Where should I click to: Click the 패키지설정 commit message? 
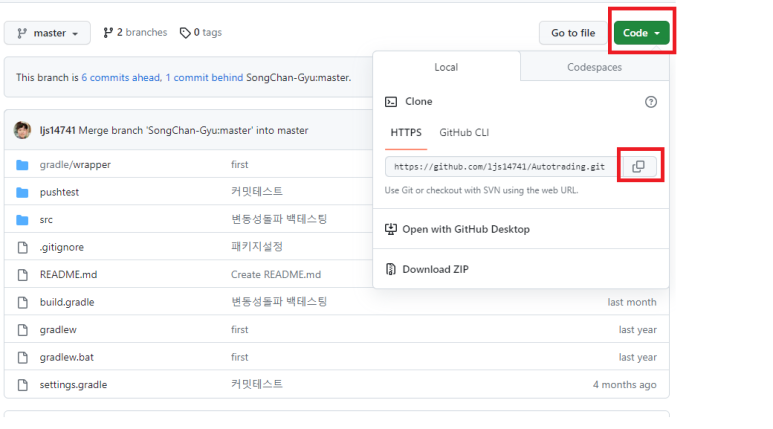(257, 247)
